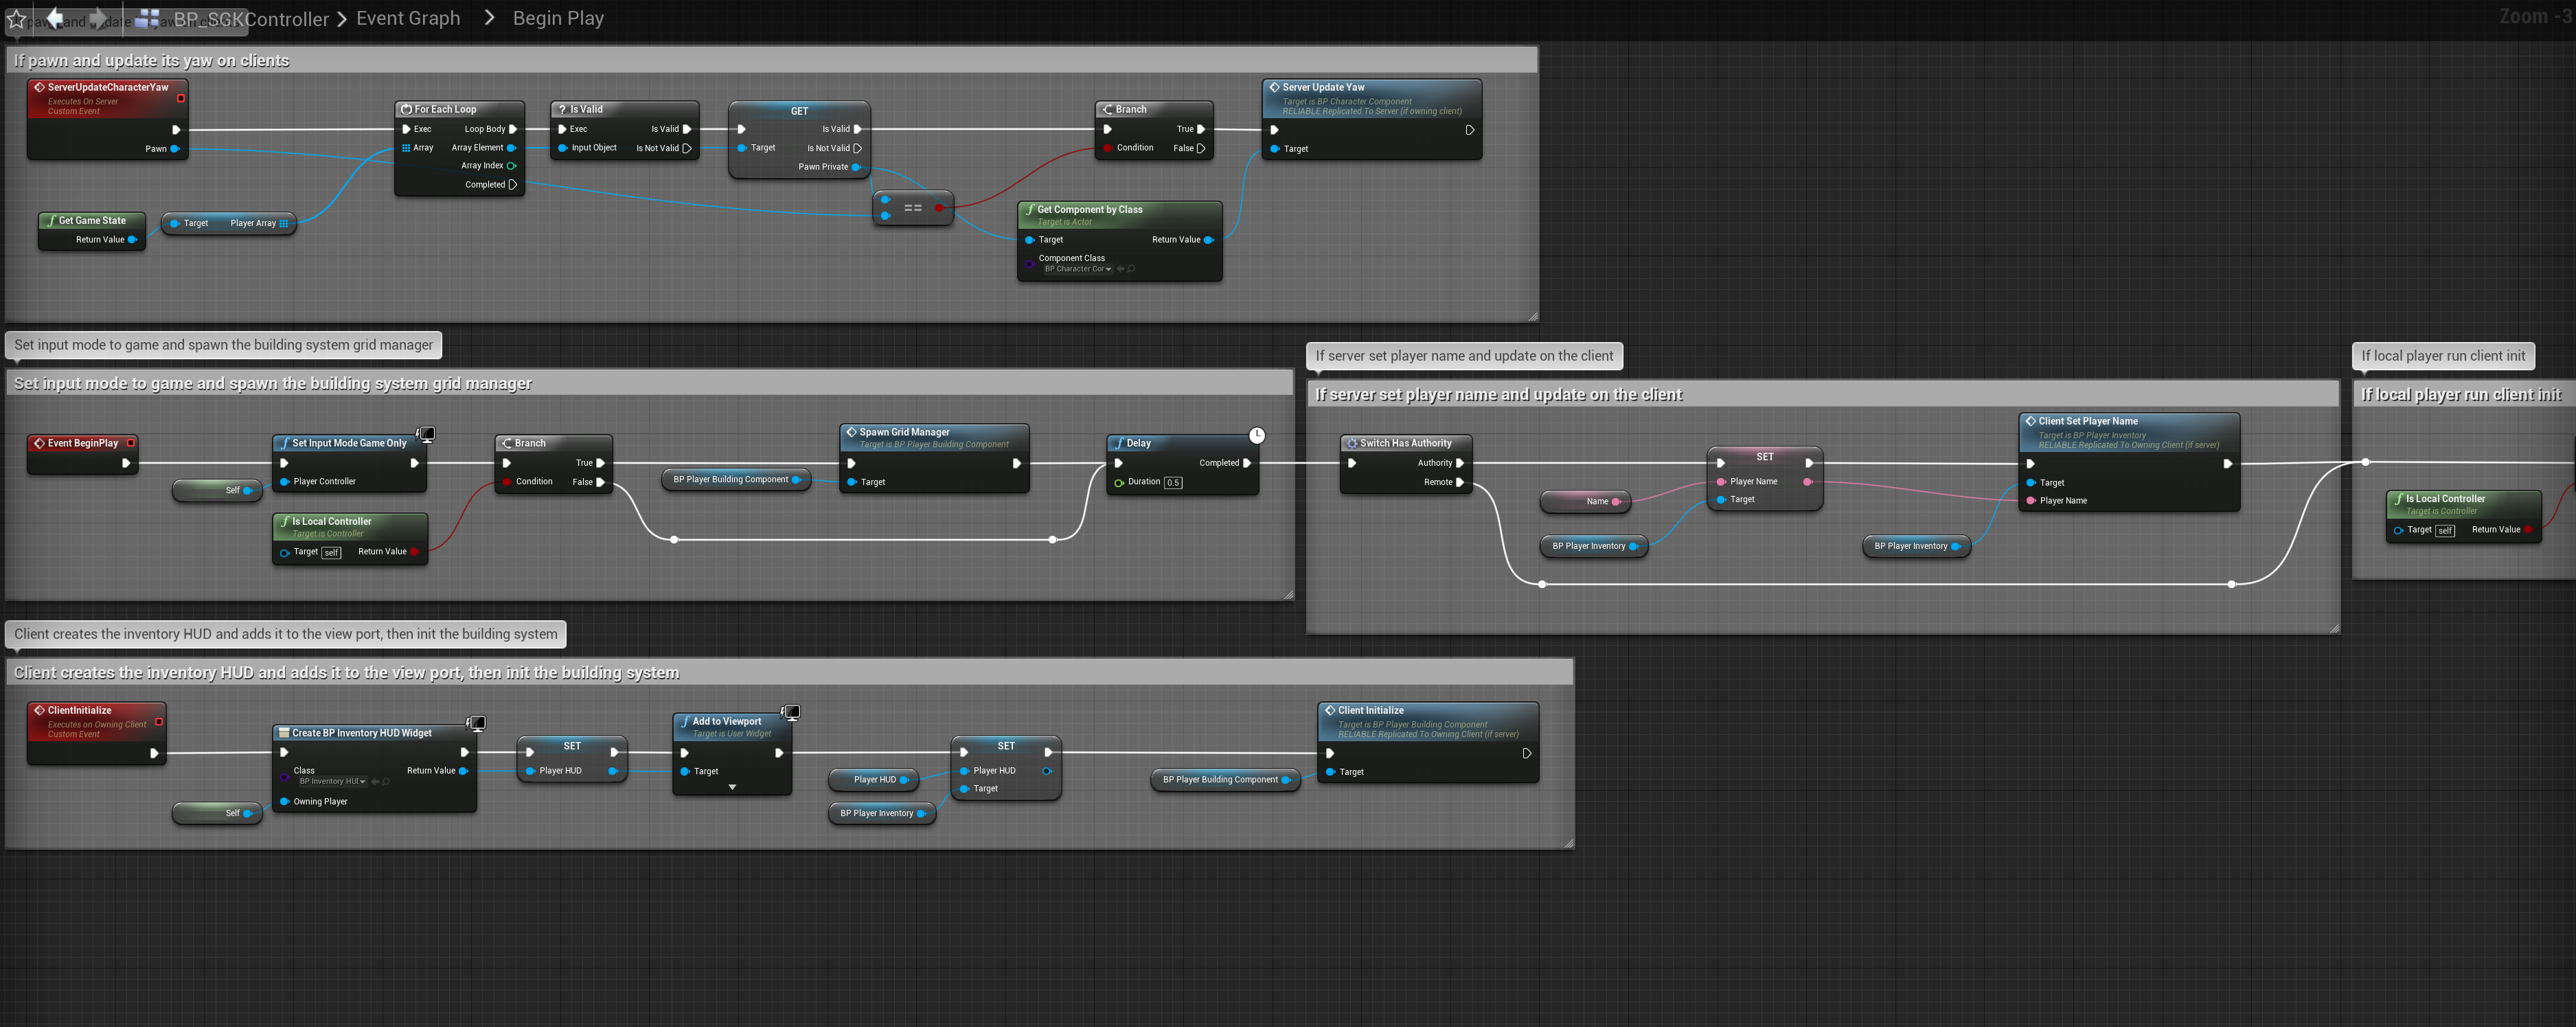Click the favorite star icon in breadcrumb bar
Screen dimensions: 2576x1027
[x=16, y=19]
